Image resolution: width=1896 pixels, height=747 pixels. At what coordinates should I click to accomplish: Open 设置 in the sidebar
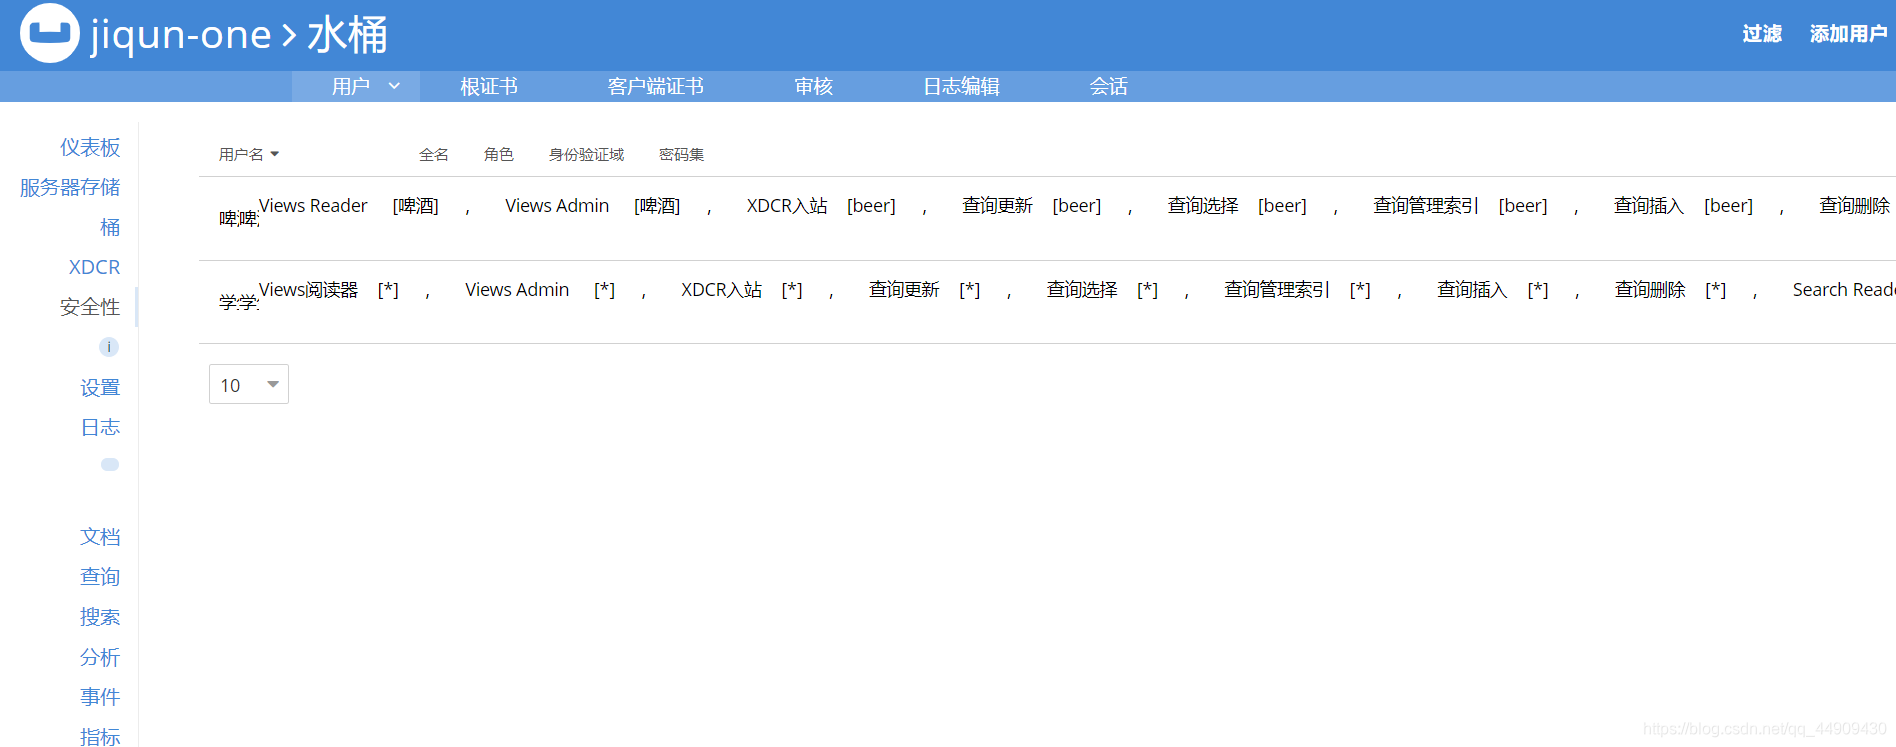(100, 387)
